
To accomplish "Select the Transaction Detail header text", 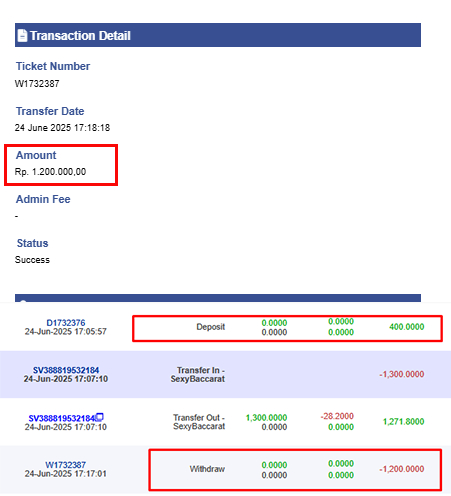I will pos(80,36).
